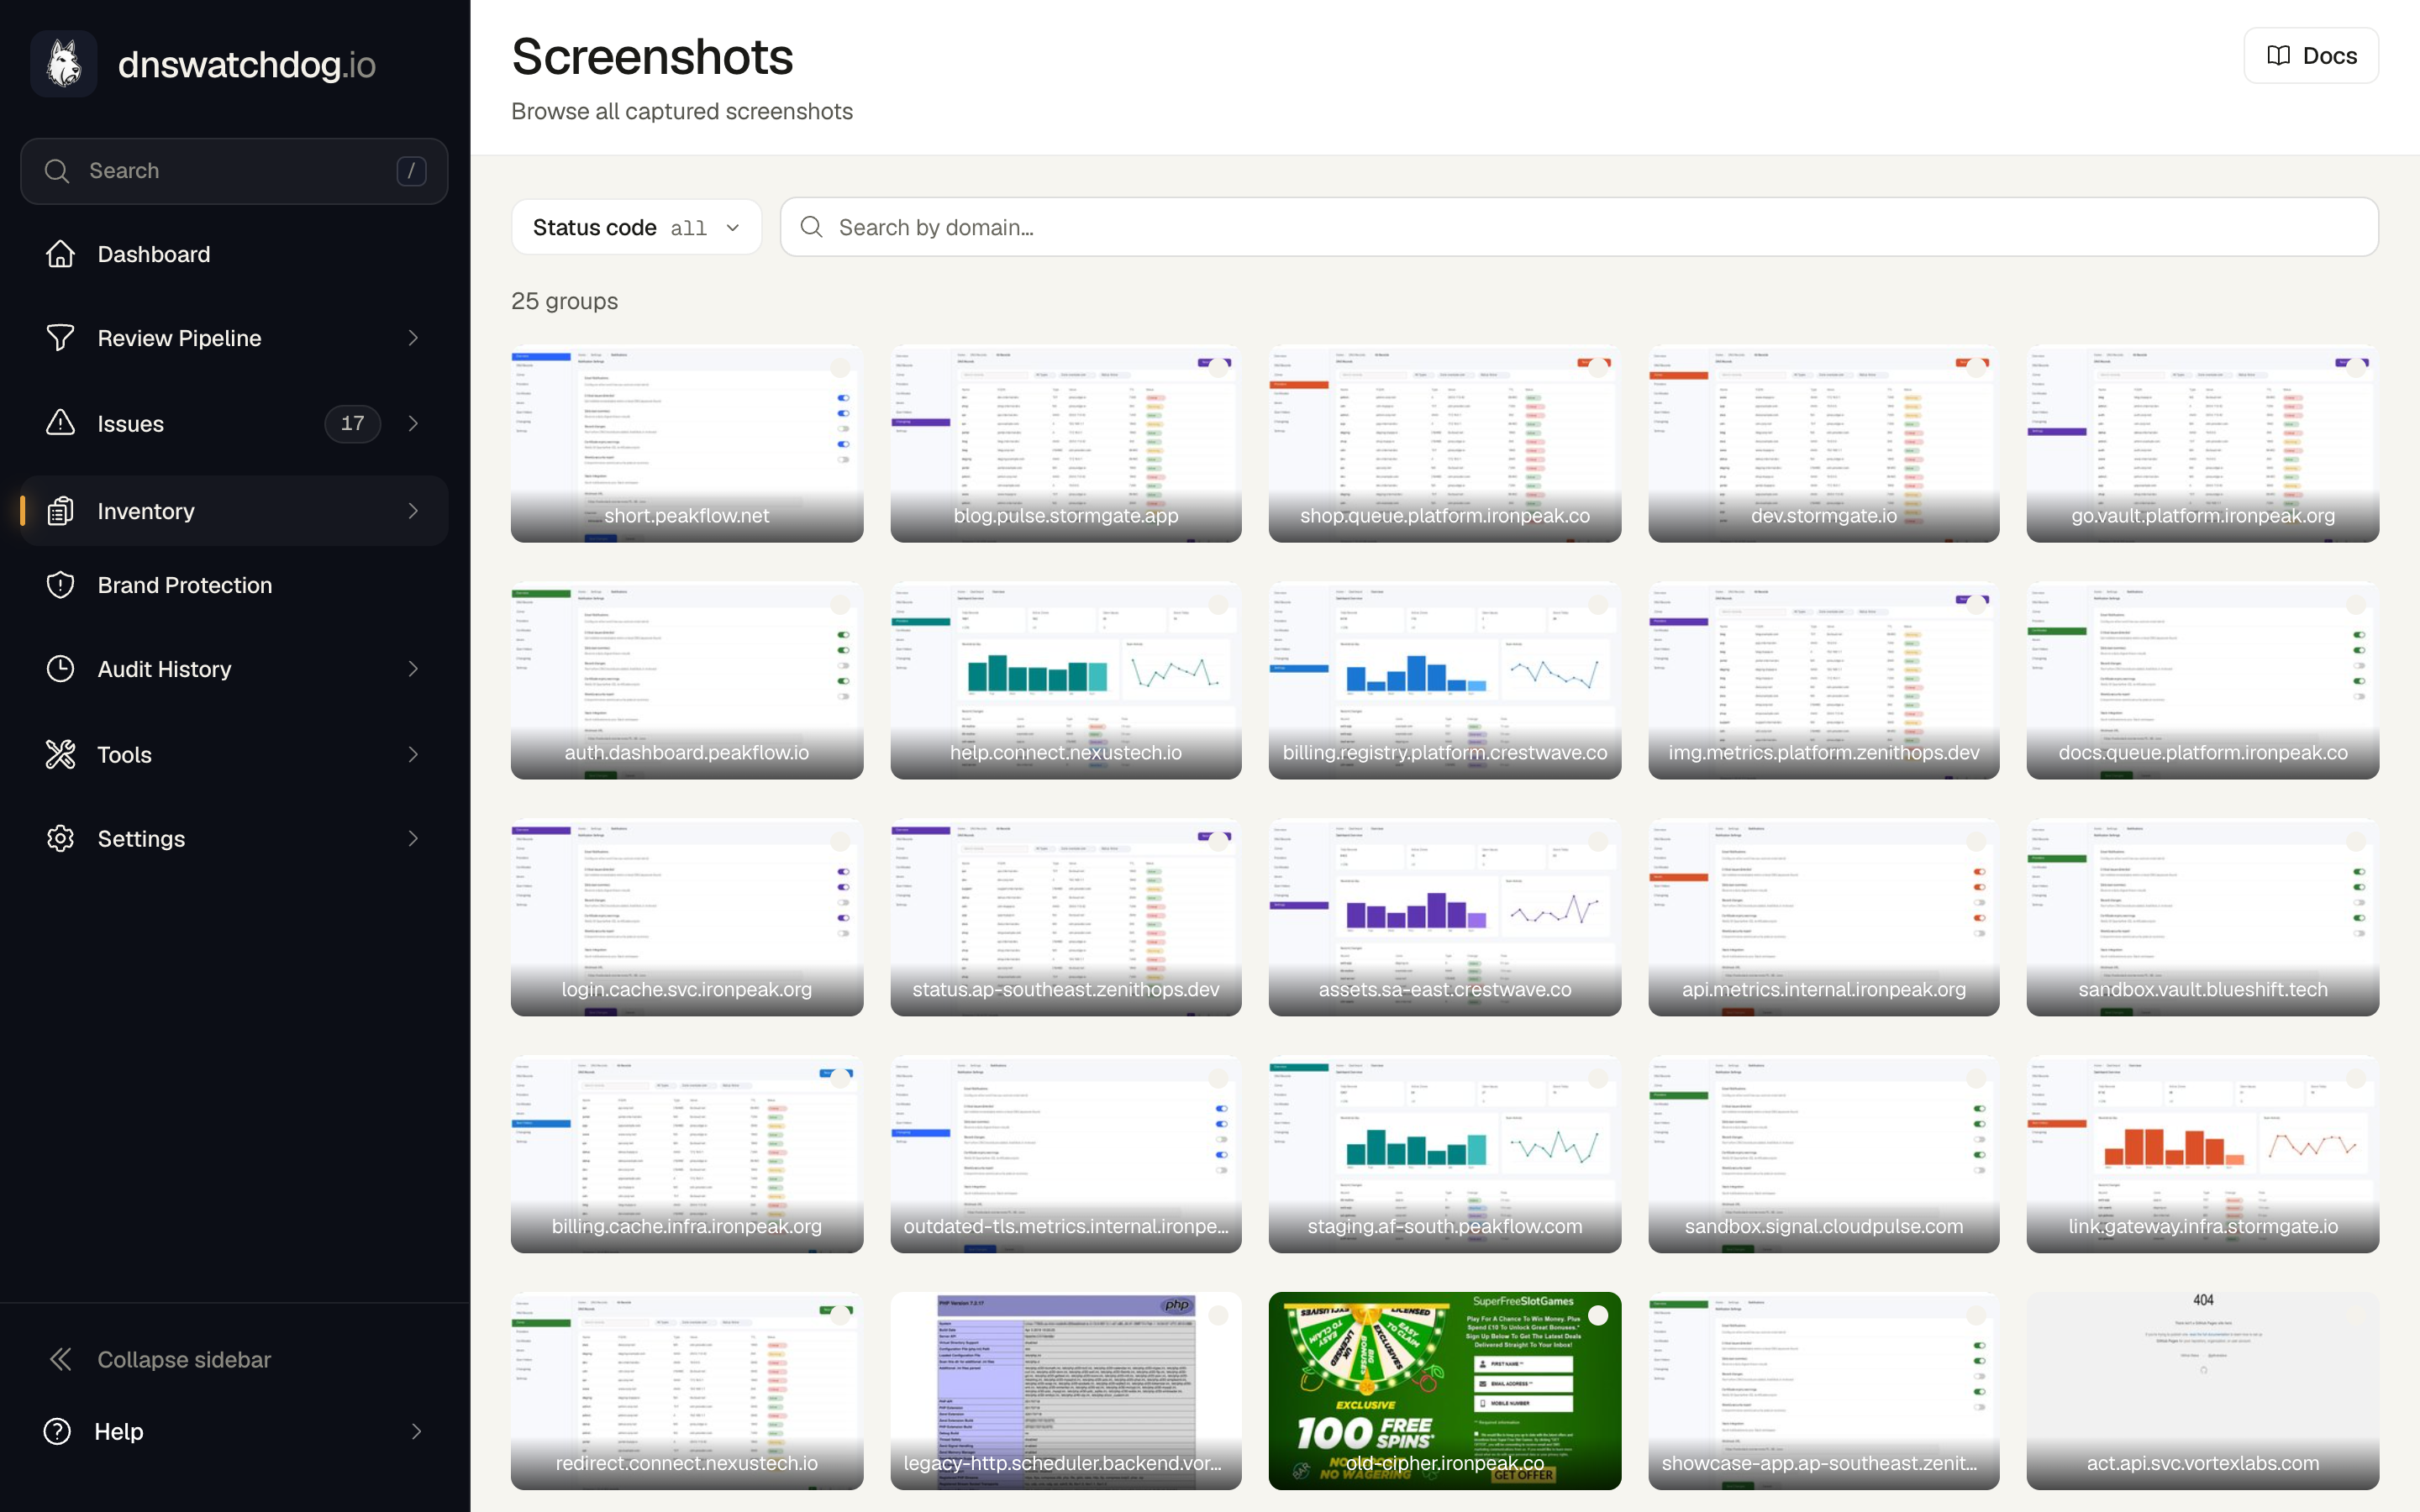This screenshot has height=1512, width=2420.
Task: Click the Review Pipeline funnel icon
Action: point(60,338)
